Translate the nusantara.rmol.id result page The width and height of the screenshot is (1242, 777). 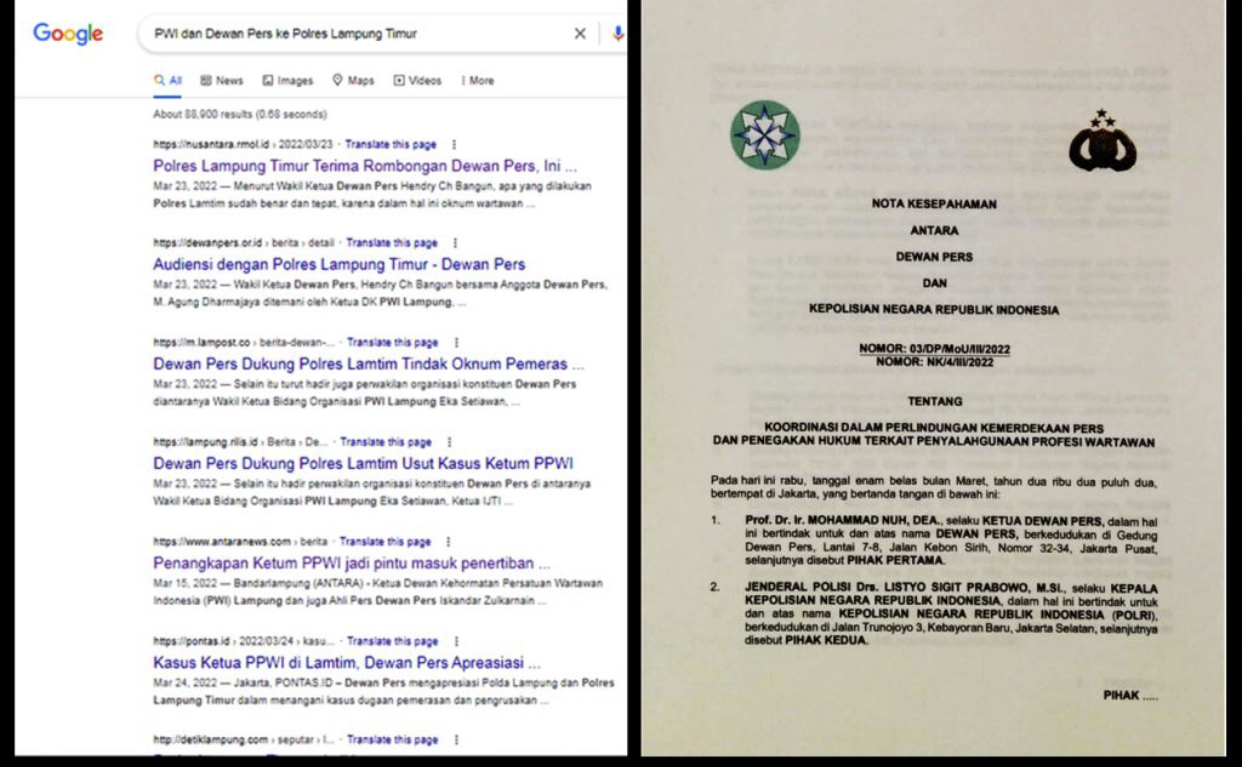point(391,144)
